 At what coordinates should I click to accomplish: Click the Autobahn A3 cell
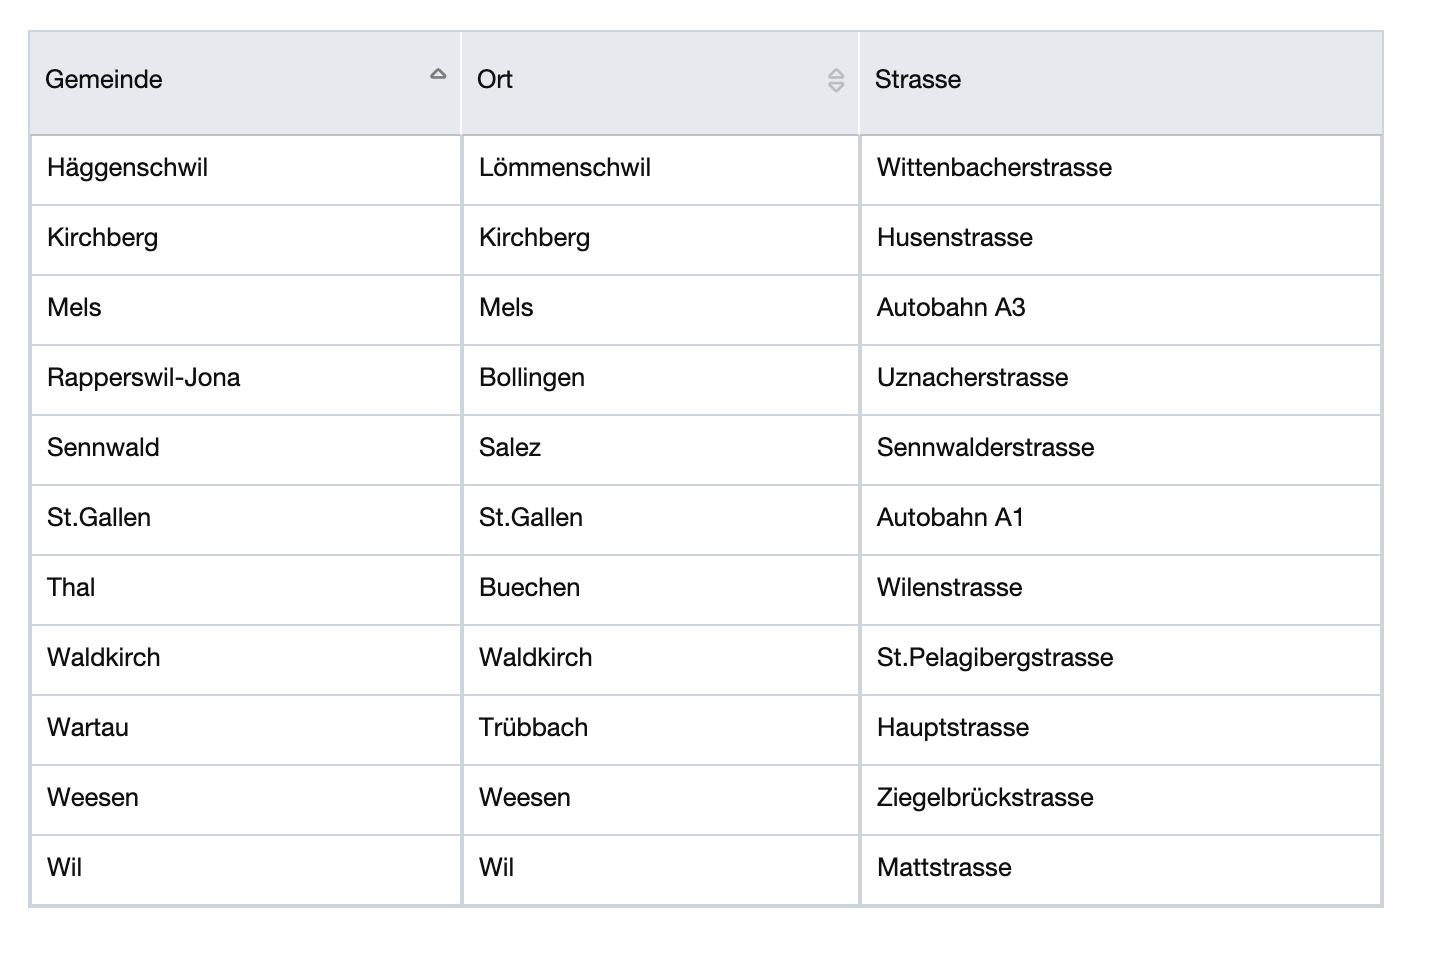pos(1121,310)
